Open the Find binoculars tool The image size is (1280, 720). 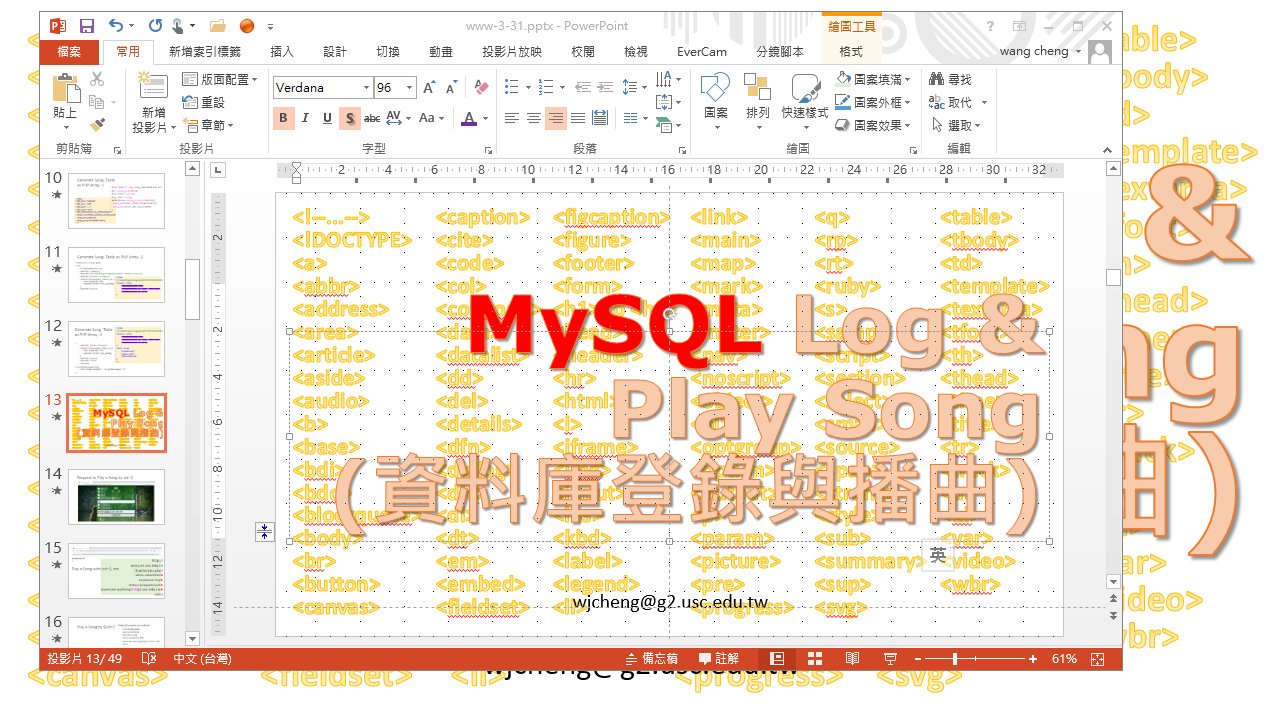(x=950, y=79)
